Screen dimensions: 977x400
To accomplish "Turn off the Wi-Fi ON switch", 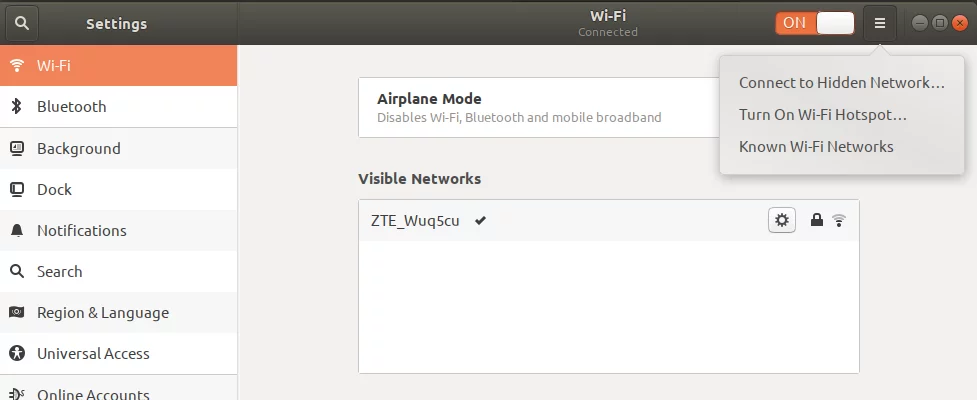I will pos(814,23).
